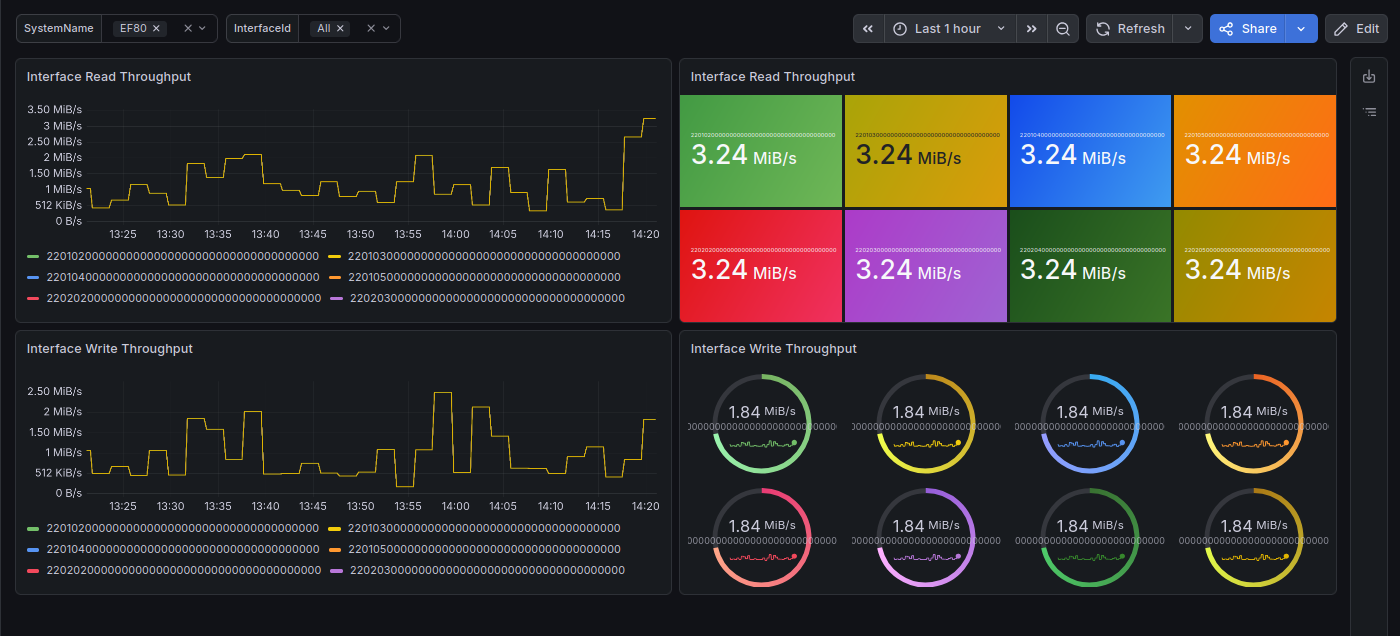Select the blue 3.24 MiB/s stat tile
This screenshot has width=1400, height=636.
1090,151
